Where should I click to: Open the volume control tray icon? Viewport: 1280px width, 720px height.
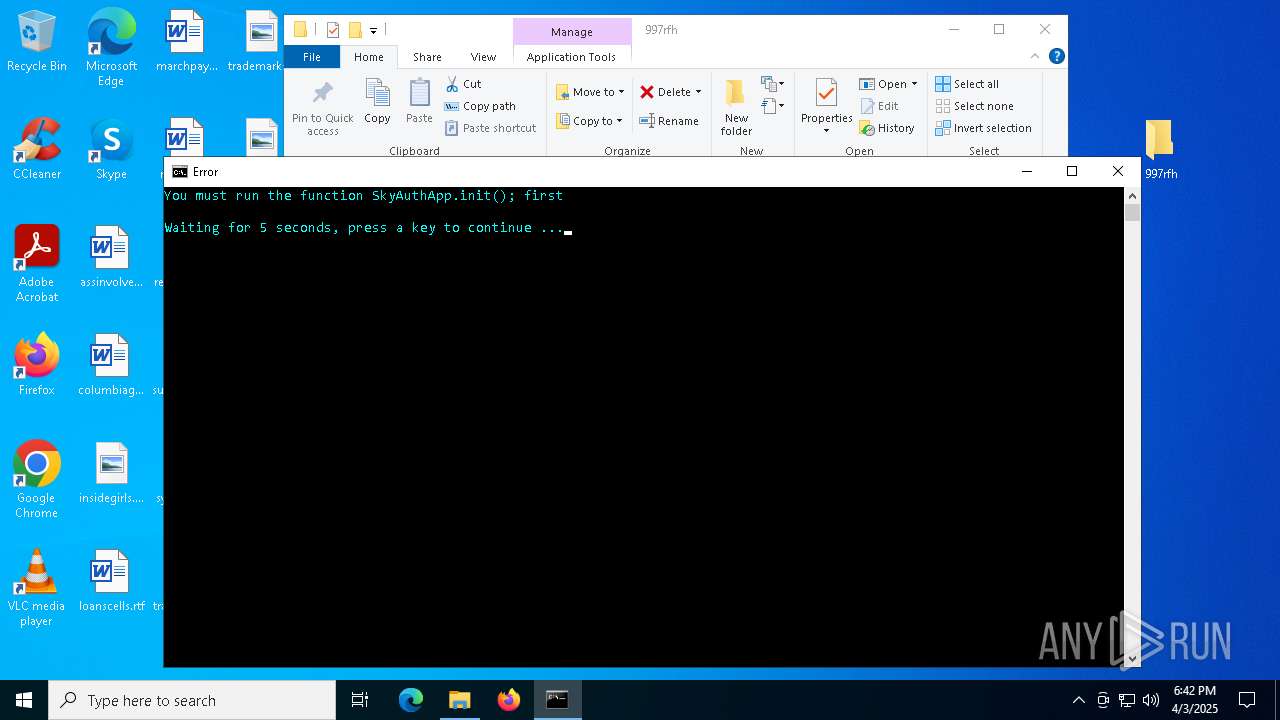tap(1151, 700)
